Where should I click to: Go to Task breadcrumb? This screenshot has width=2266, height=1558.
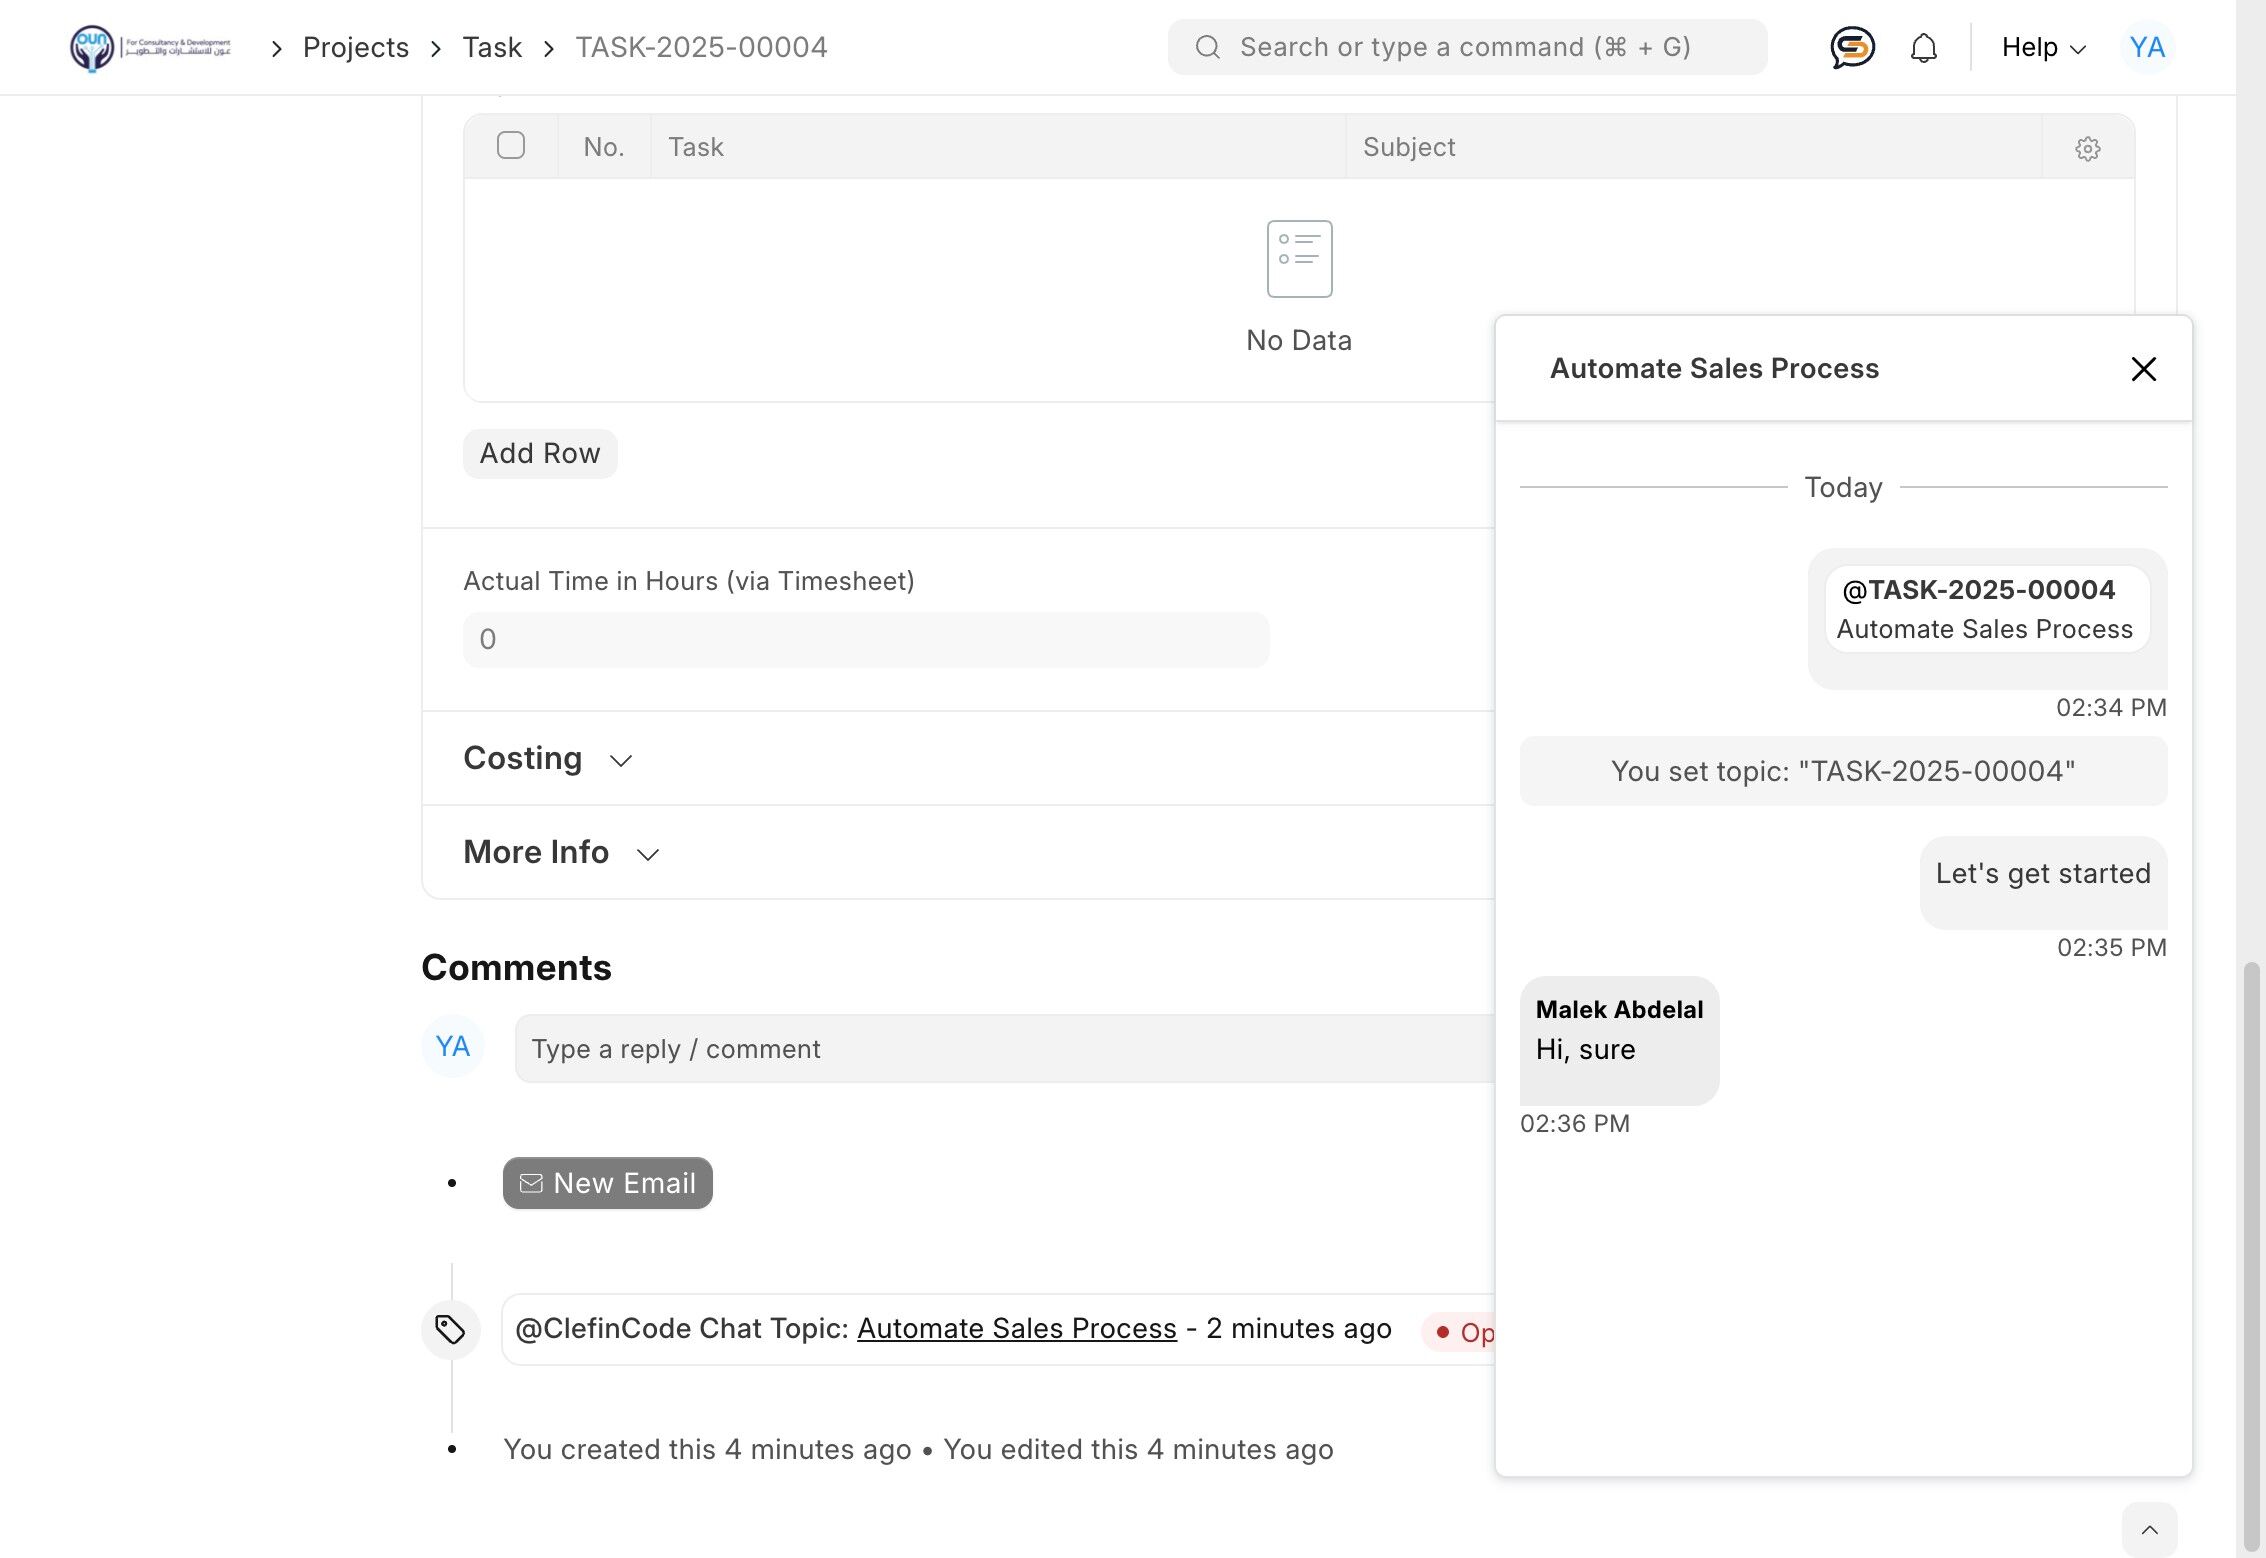click(491, 47)
